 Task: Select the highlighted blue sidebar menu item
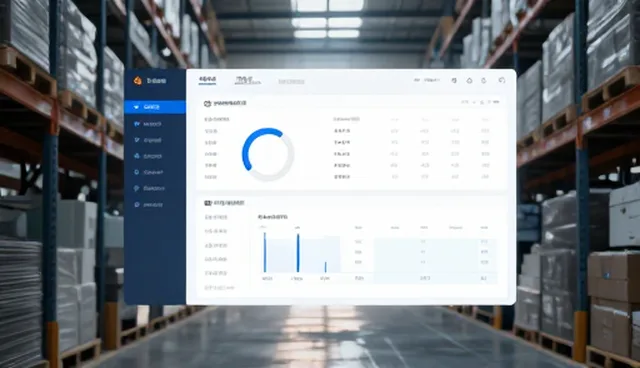click(x=155, y=107)
